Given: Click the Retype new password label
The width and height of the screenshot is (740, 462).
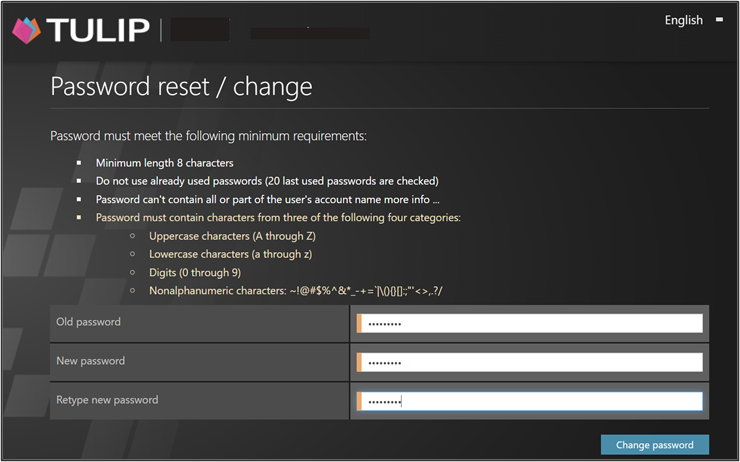Looking at the screenshot, I should click(107, 399).
